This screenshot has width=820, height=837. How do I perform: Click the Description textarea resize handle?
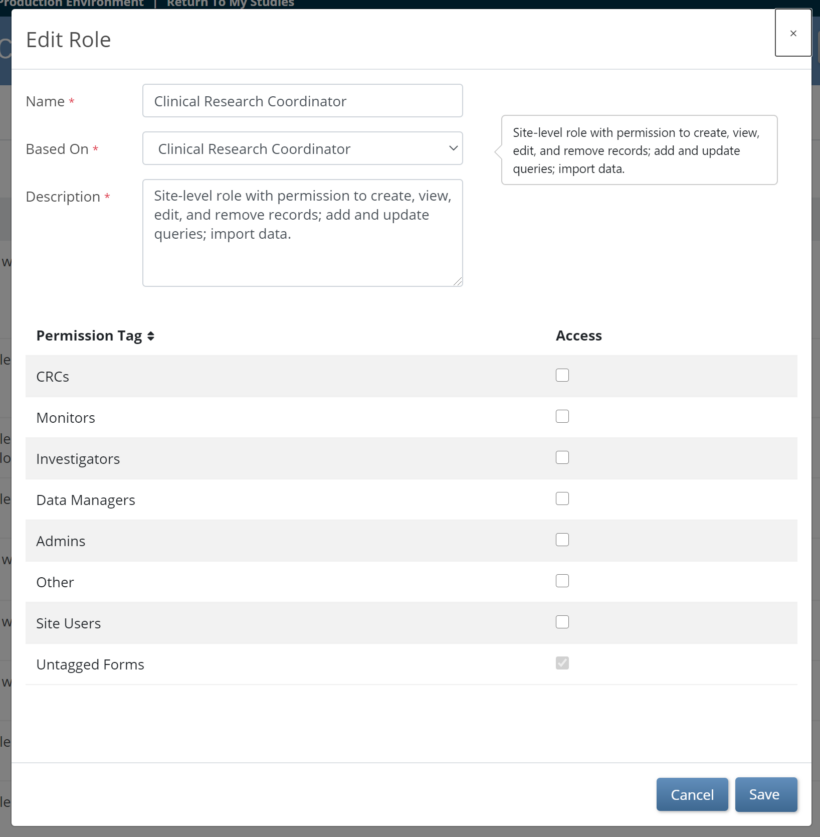[459, 283]
